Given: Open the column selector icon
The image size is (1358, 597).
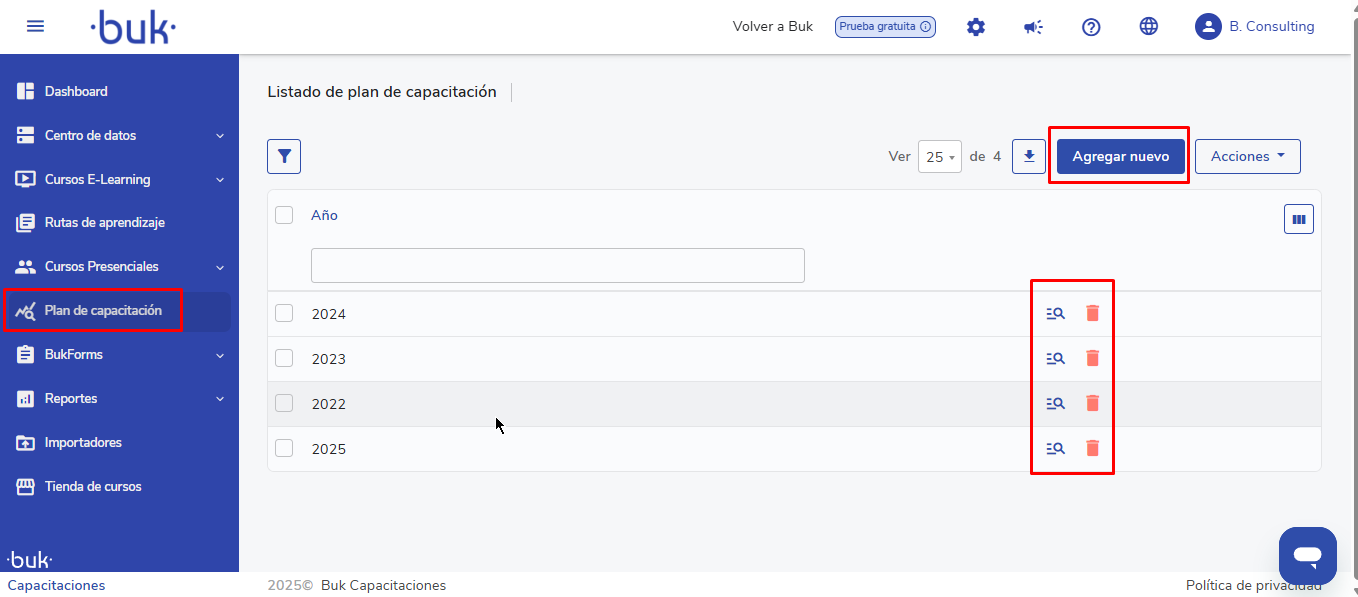Looking at the screenshot, I should point(1298,219).
